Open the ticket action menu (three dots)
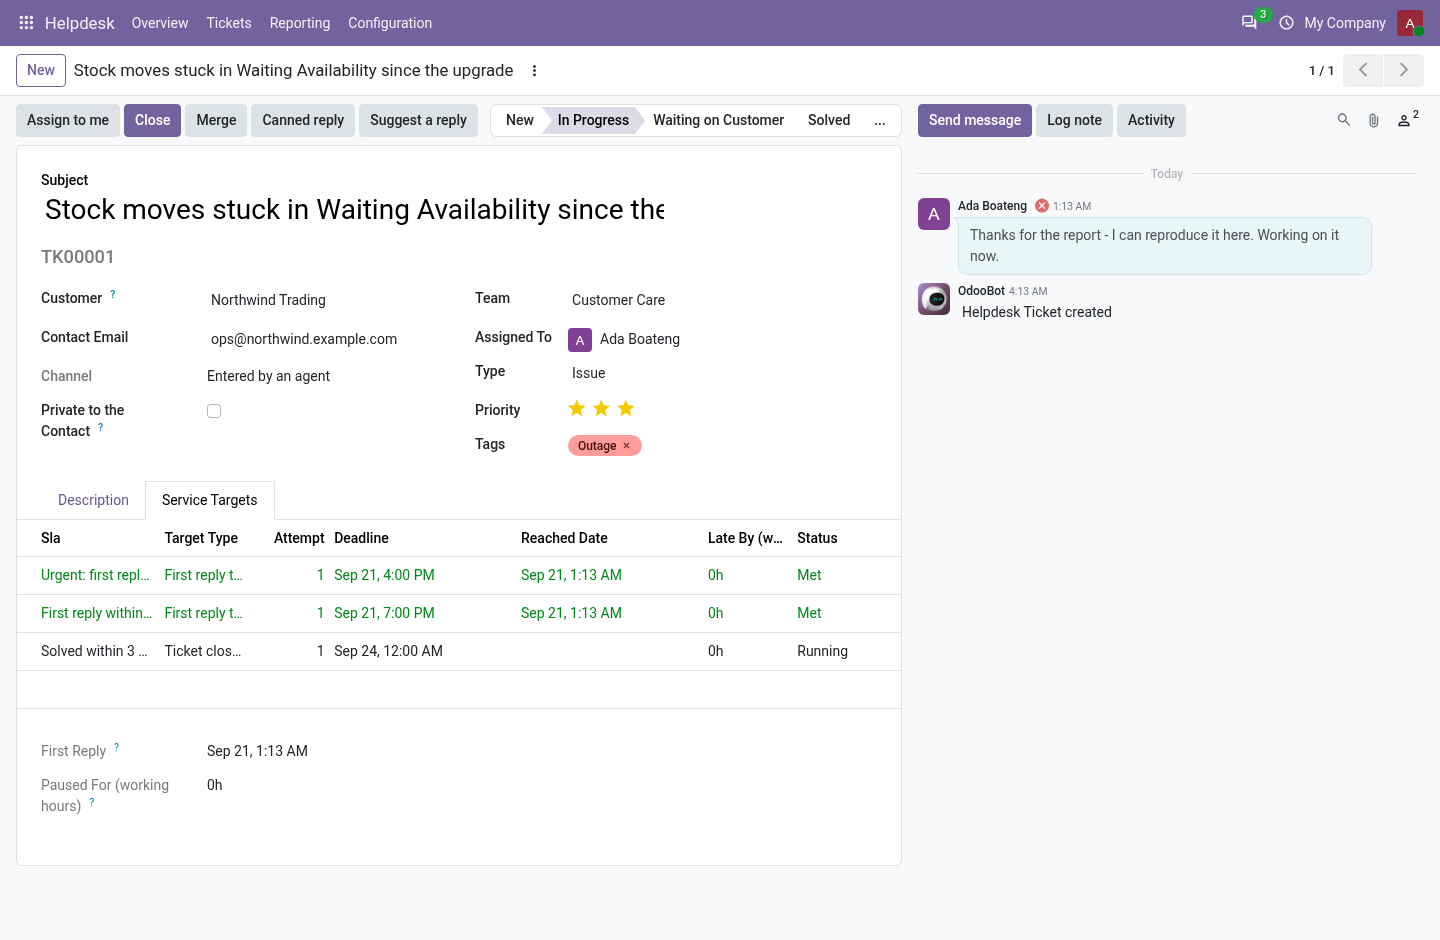1440x940 pixels. 534,71
